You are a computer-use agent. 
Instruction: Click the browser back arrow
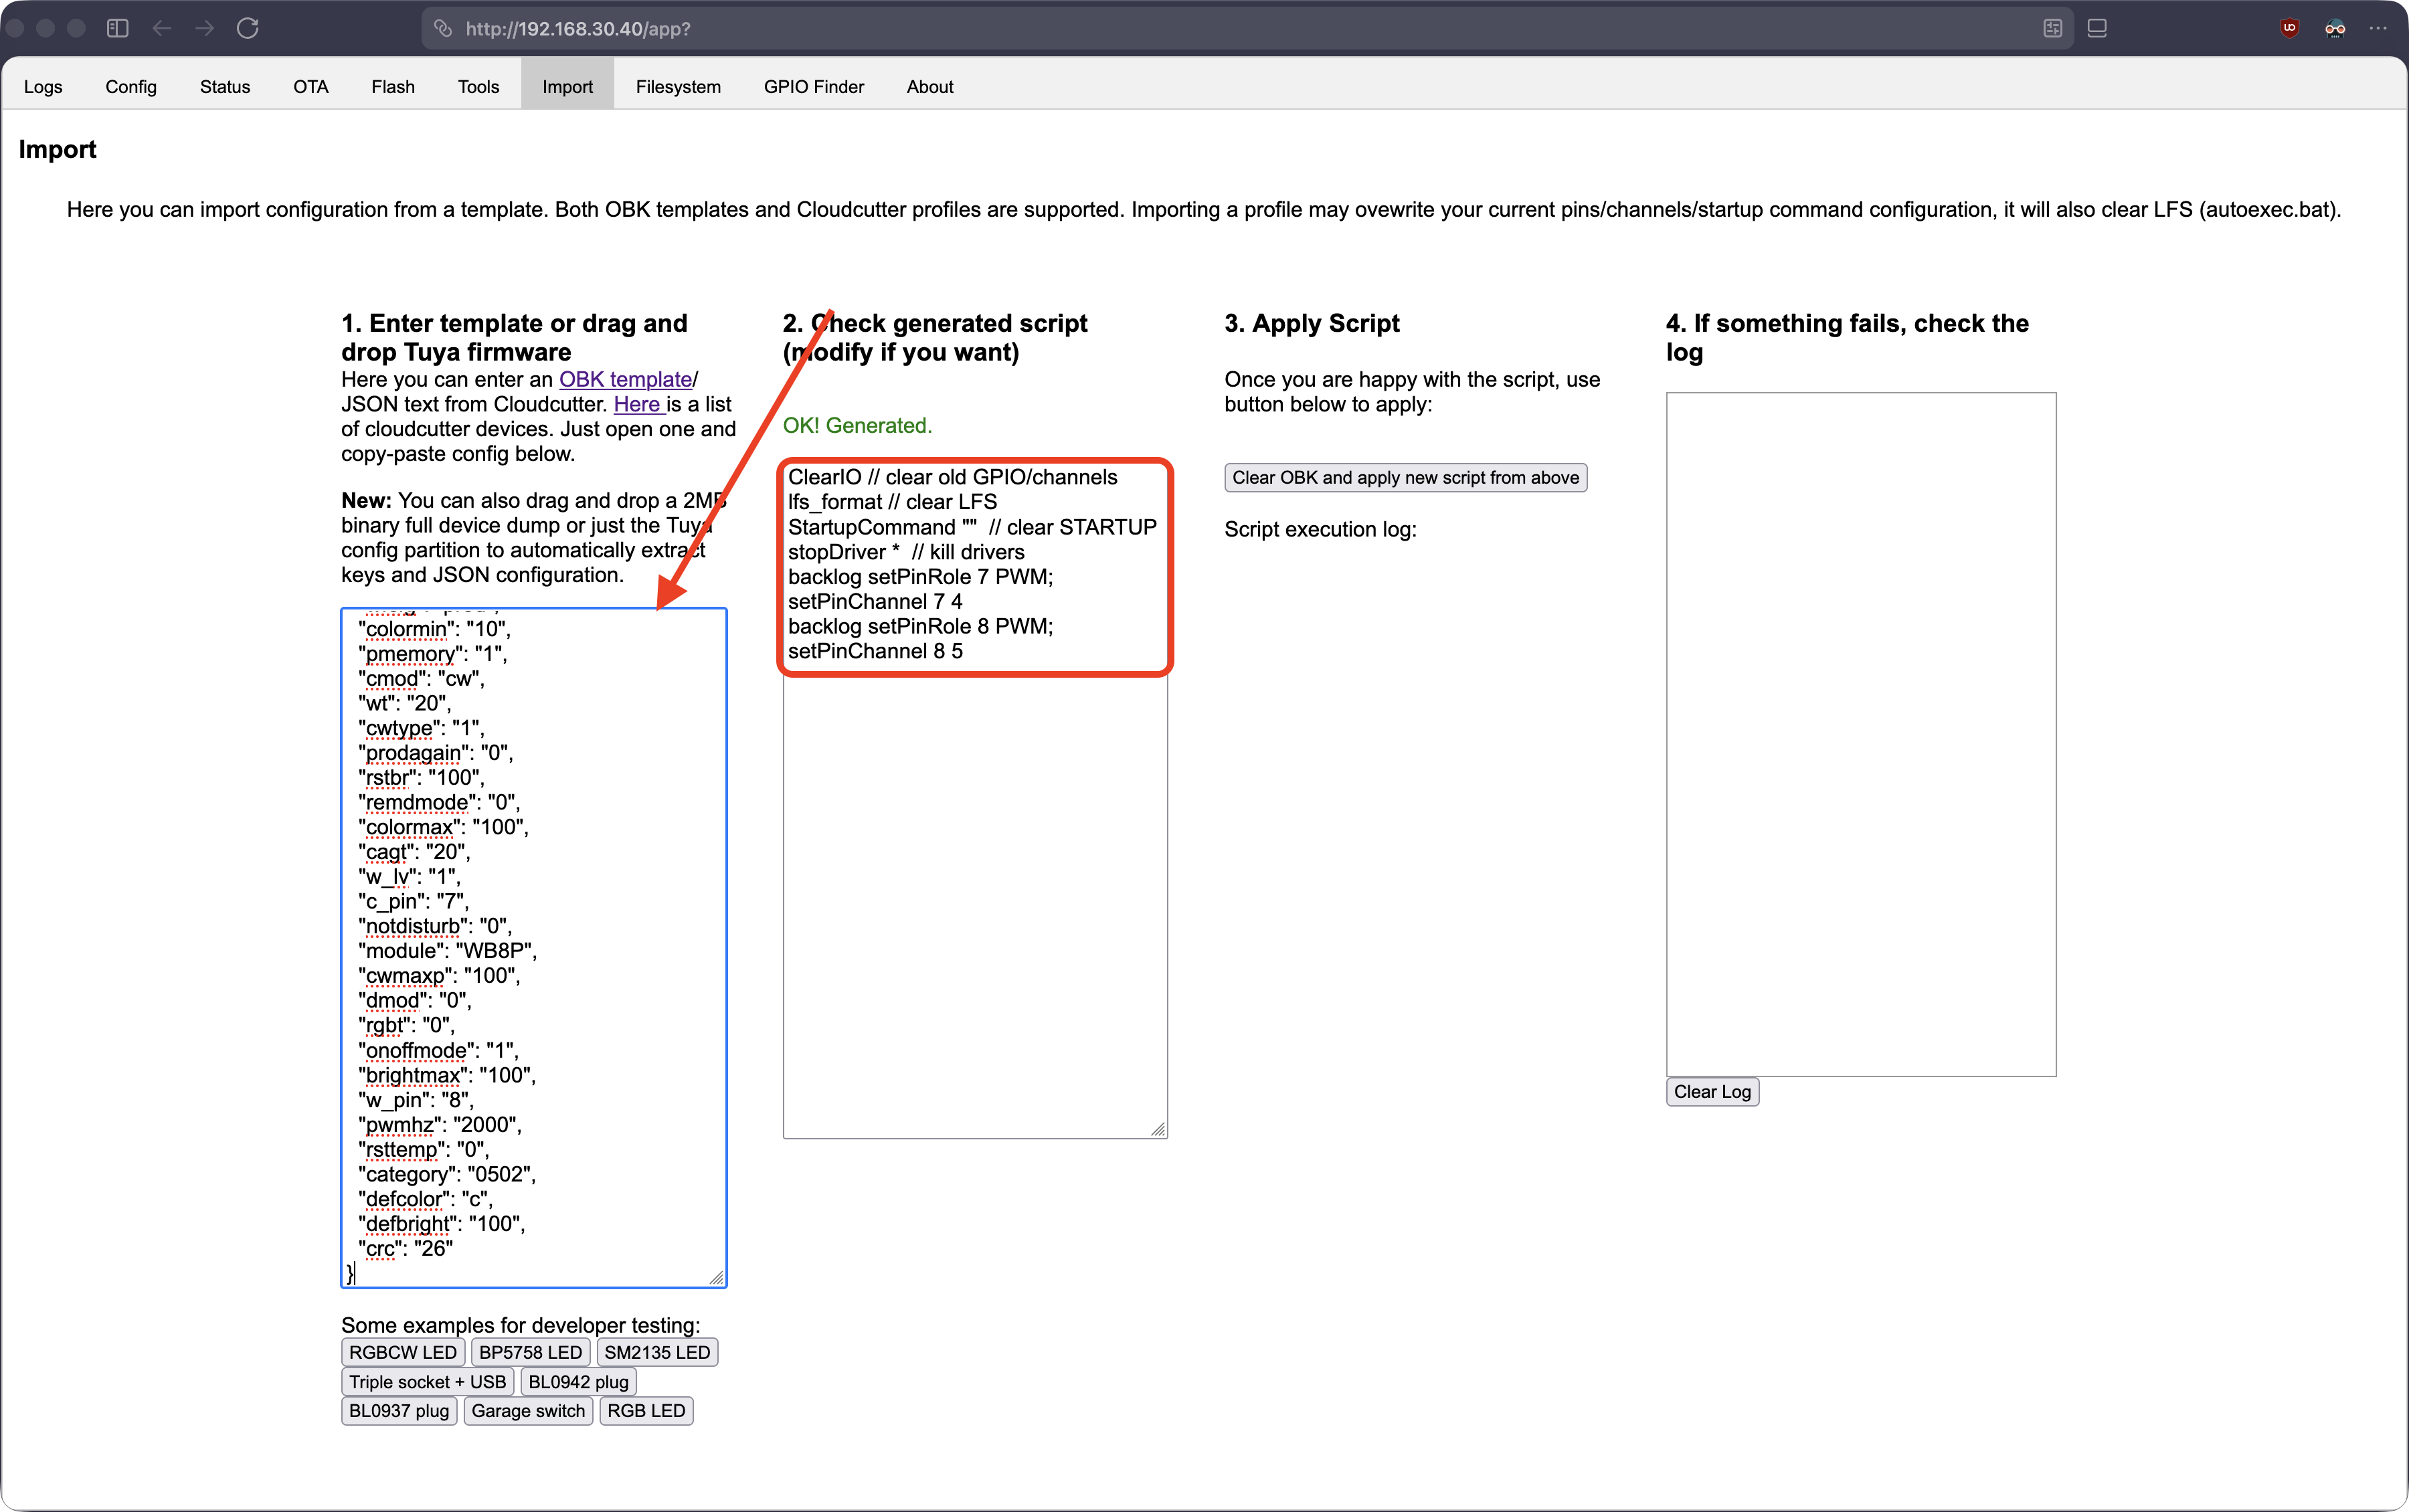tap(162, 28)
